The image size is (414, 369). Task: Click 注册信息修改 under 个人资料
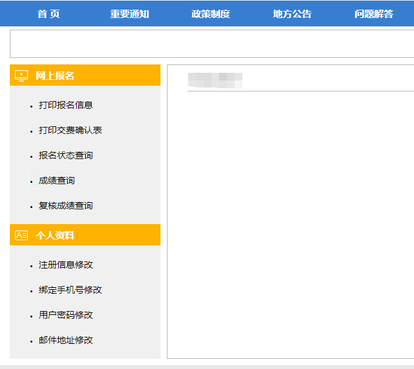point(66,265)
